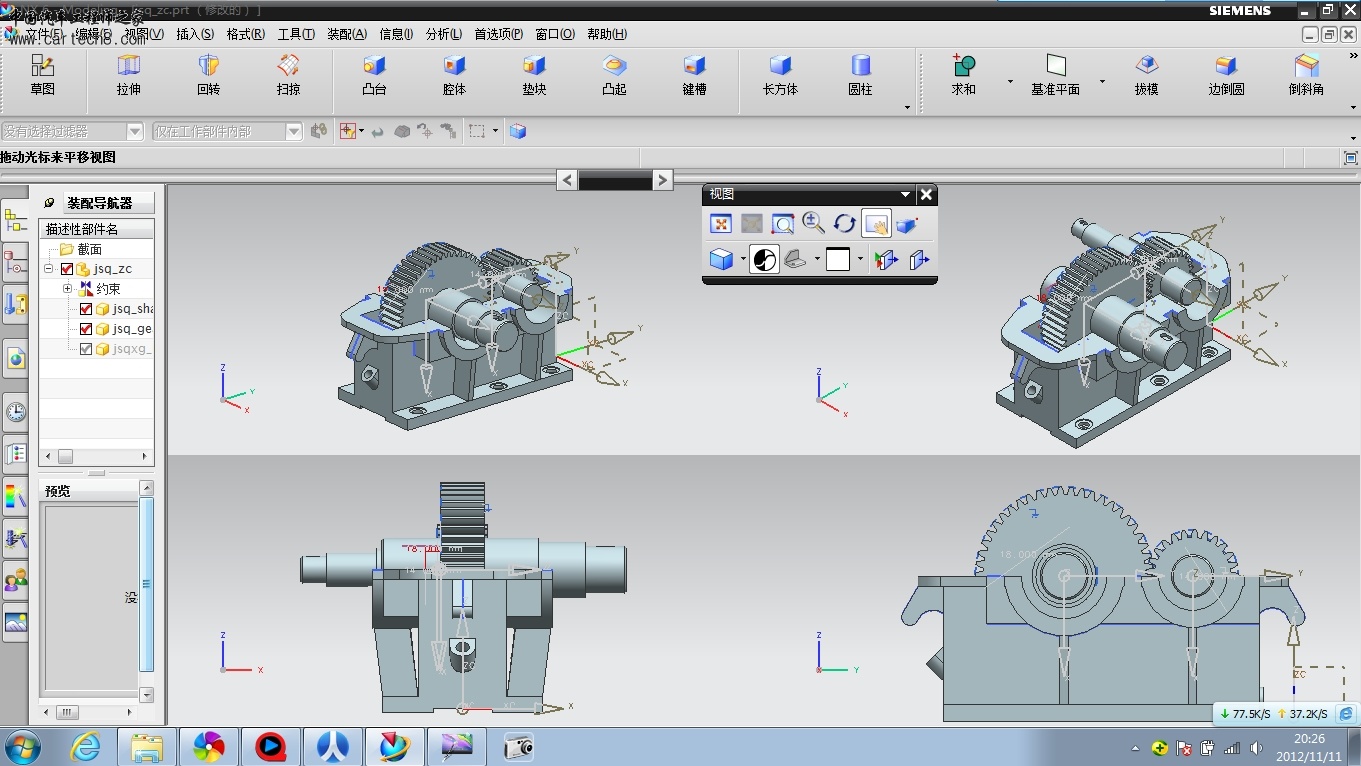Viewport: 1361px width, 766px height.
Task: Use the 拔模 draft tool
Action: pos(1146,76)
